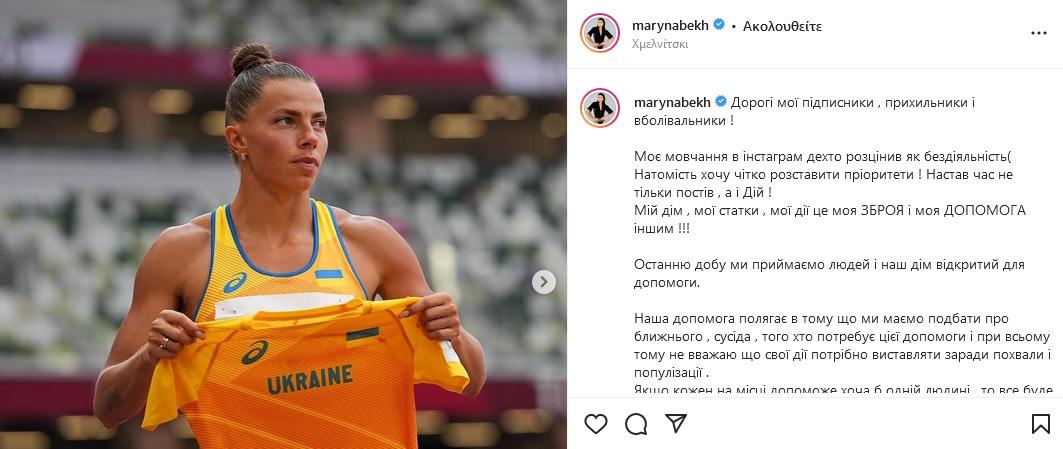Click the athlete photo holding Ukraine jersey
The width and height of the screenshot is (1063, 449).
tap(283, 224)
